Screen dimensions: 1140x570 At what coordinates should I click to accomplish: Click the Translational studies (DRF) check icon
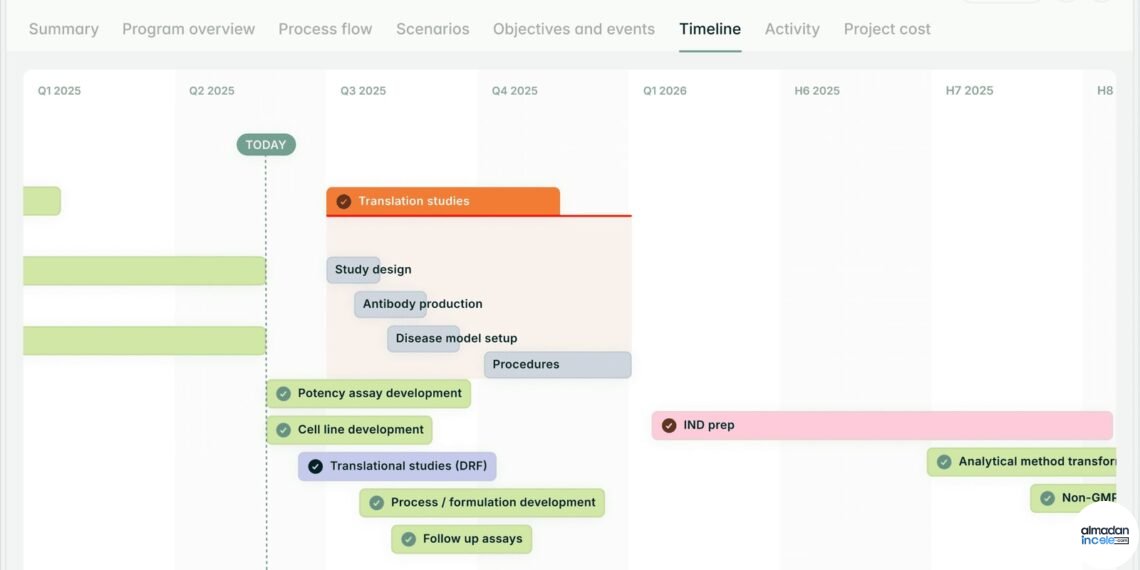coord(316,466)
